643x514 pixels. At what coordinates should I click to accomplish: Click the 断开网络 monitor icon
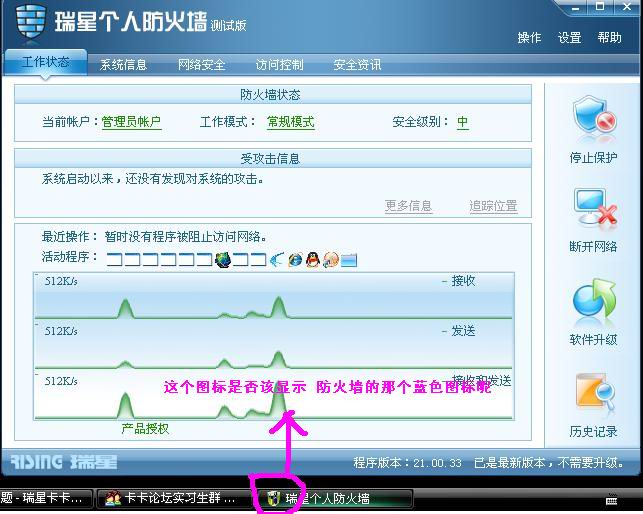(595, 208)
